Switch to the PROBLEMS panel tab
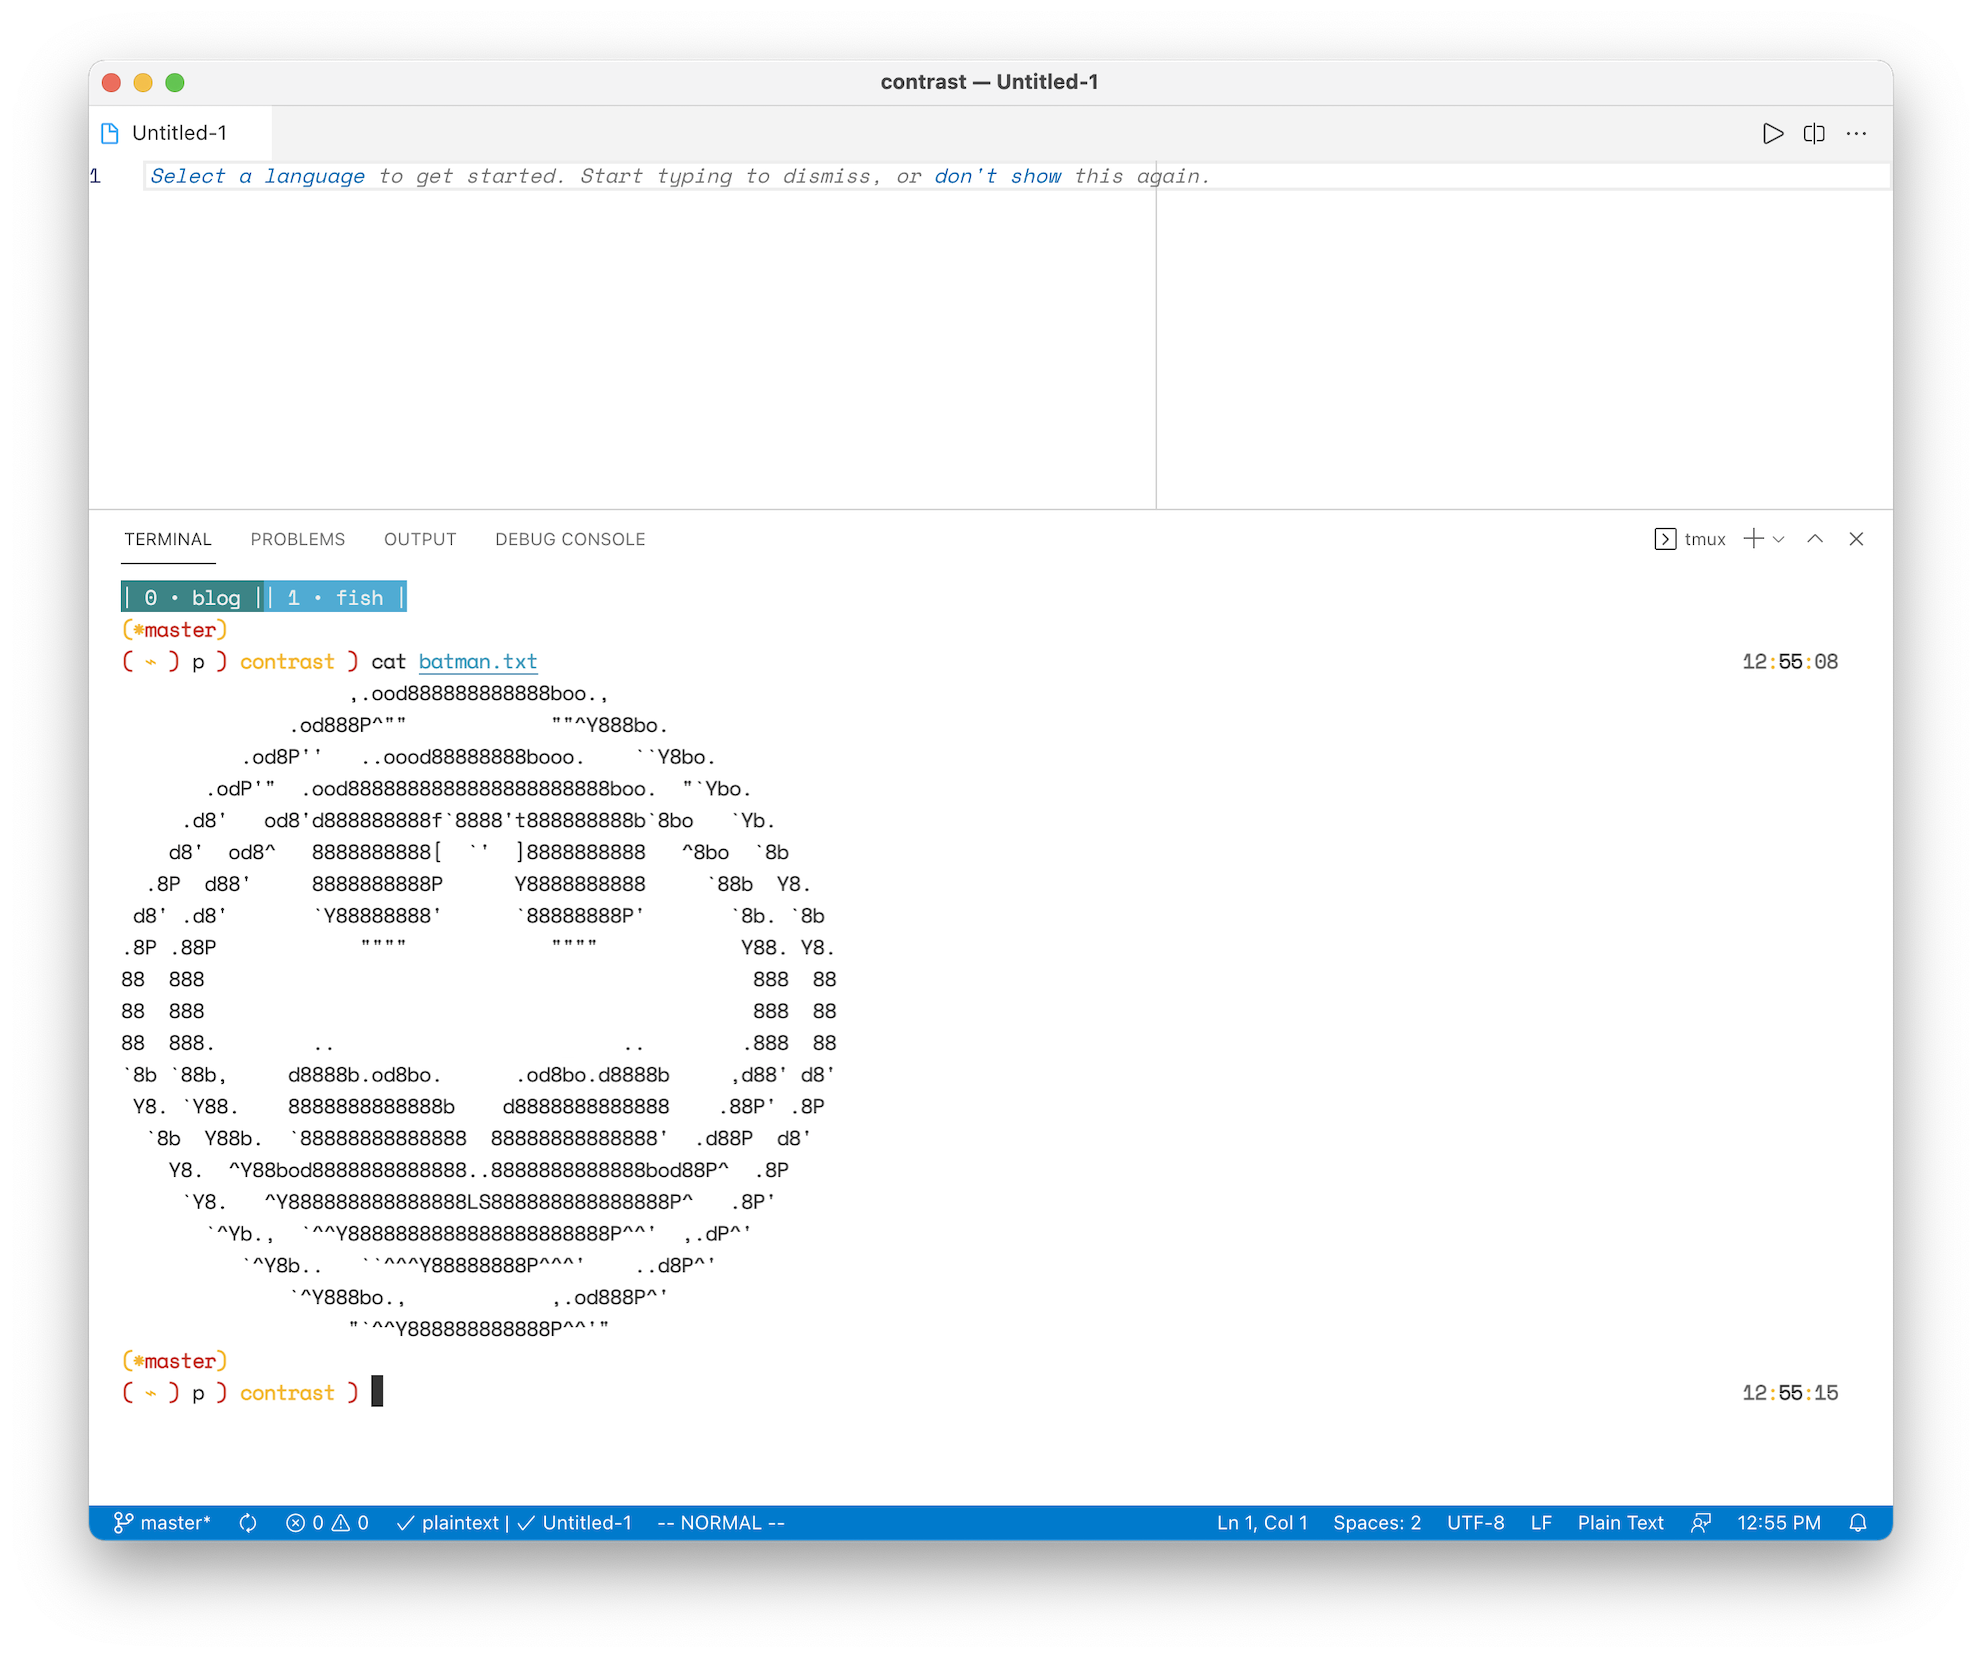Viewport: 1982px width, 1658px height. pos(298,539)
